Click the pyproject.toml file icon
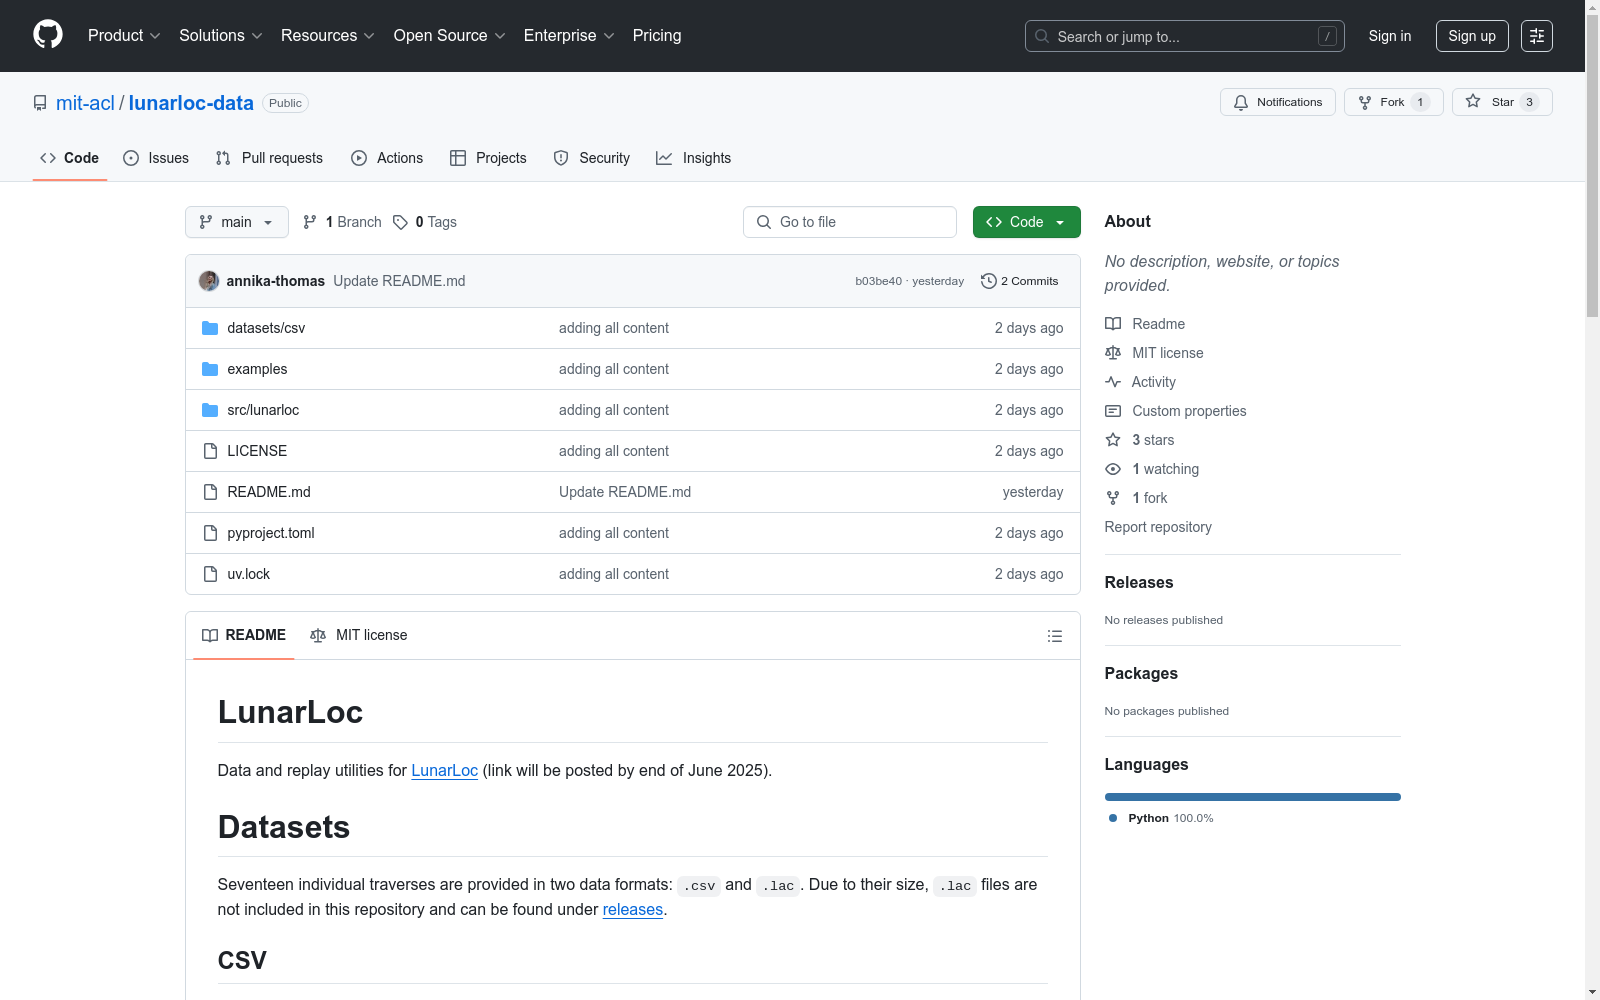 tap(210, 533)
